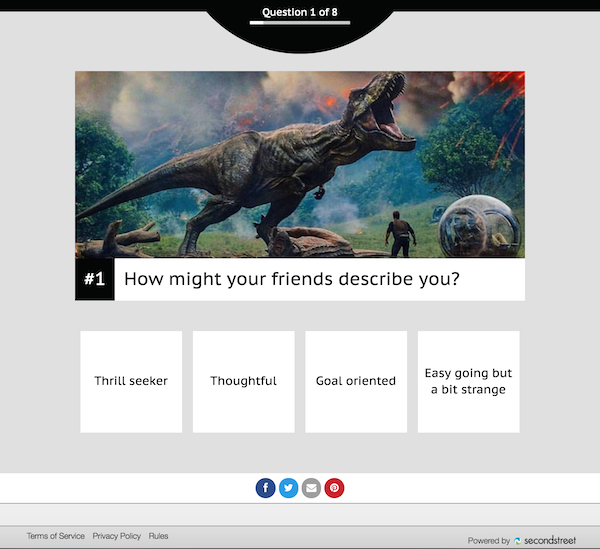Open the Privacy Policy link
This screenshot has height=549, width=600.
coord(117,536)
